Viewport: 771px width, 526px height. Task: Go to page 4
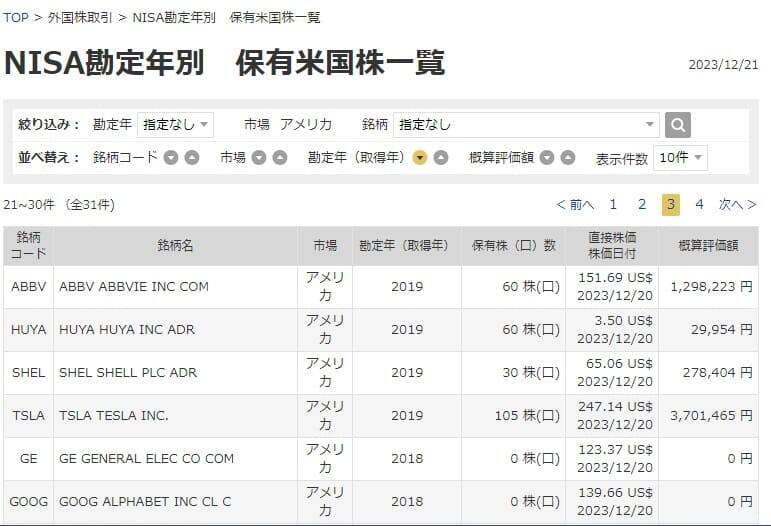pyautogui.click(x=699, y=205)
